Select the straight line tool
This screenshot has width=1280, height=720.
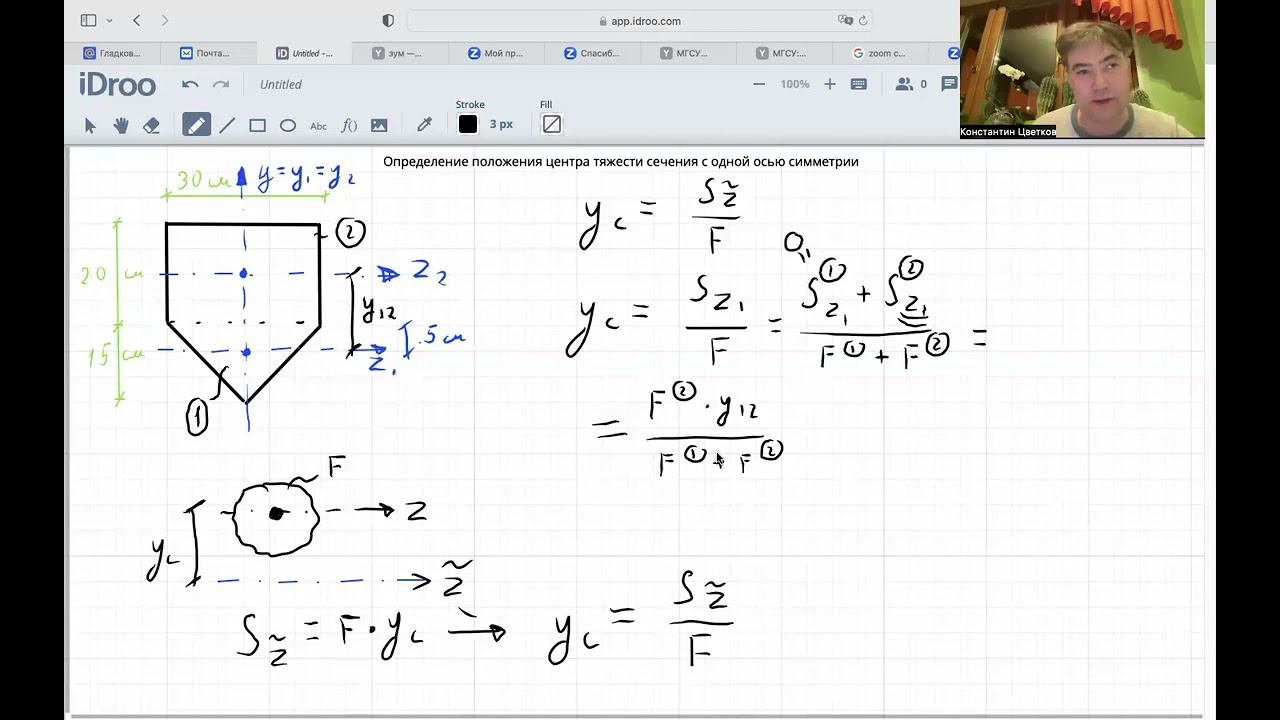click(x=227, y=125)
